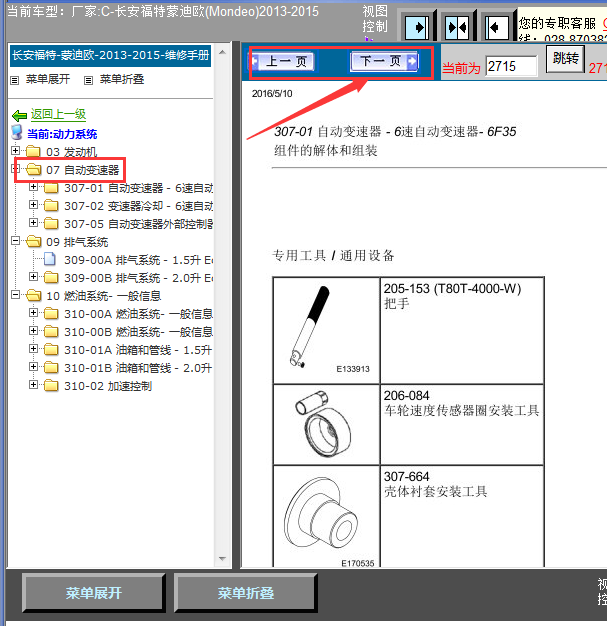Click the bottom 菜单展开 button
Image resolution: width=607 pixels, height=626 pixels.
[x=94, y=593]
